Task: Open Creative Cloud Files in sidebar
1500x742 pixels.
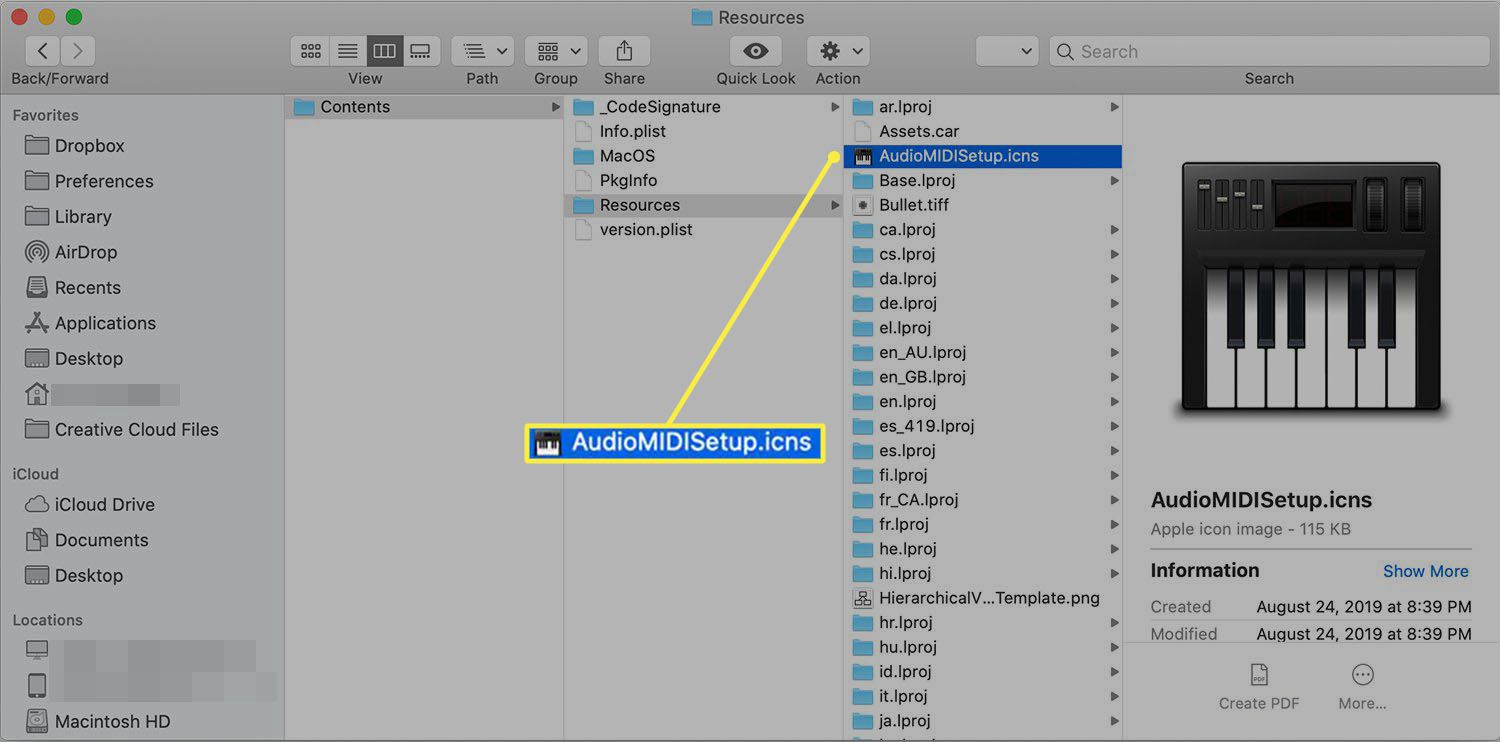Action: click(x=121, y=430)
